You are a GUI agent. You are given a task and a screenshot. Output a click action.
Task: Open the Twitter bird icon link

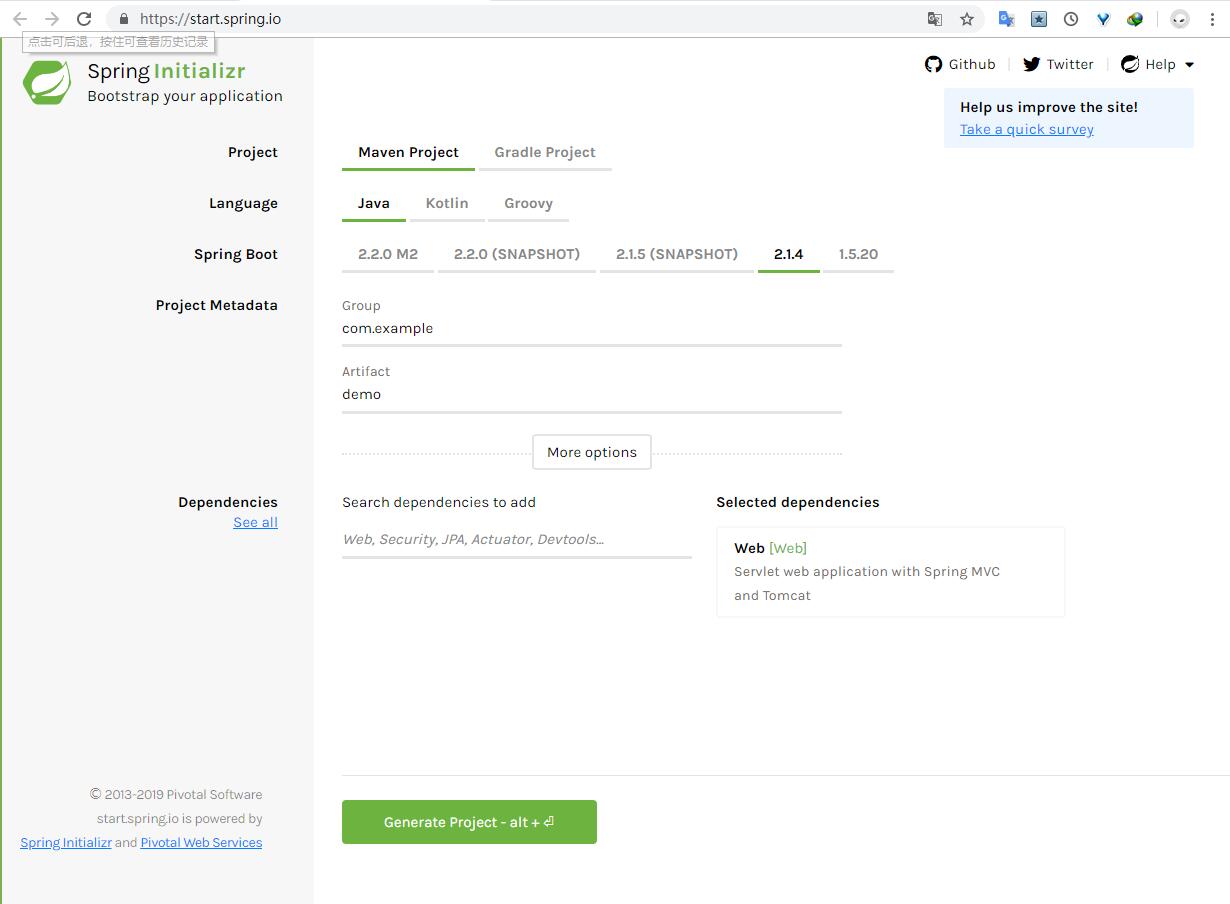[1031, 64]
